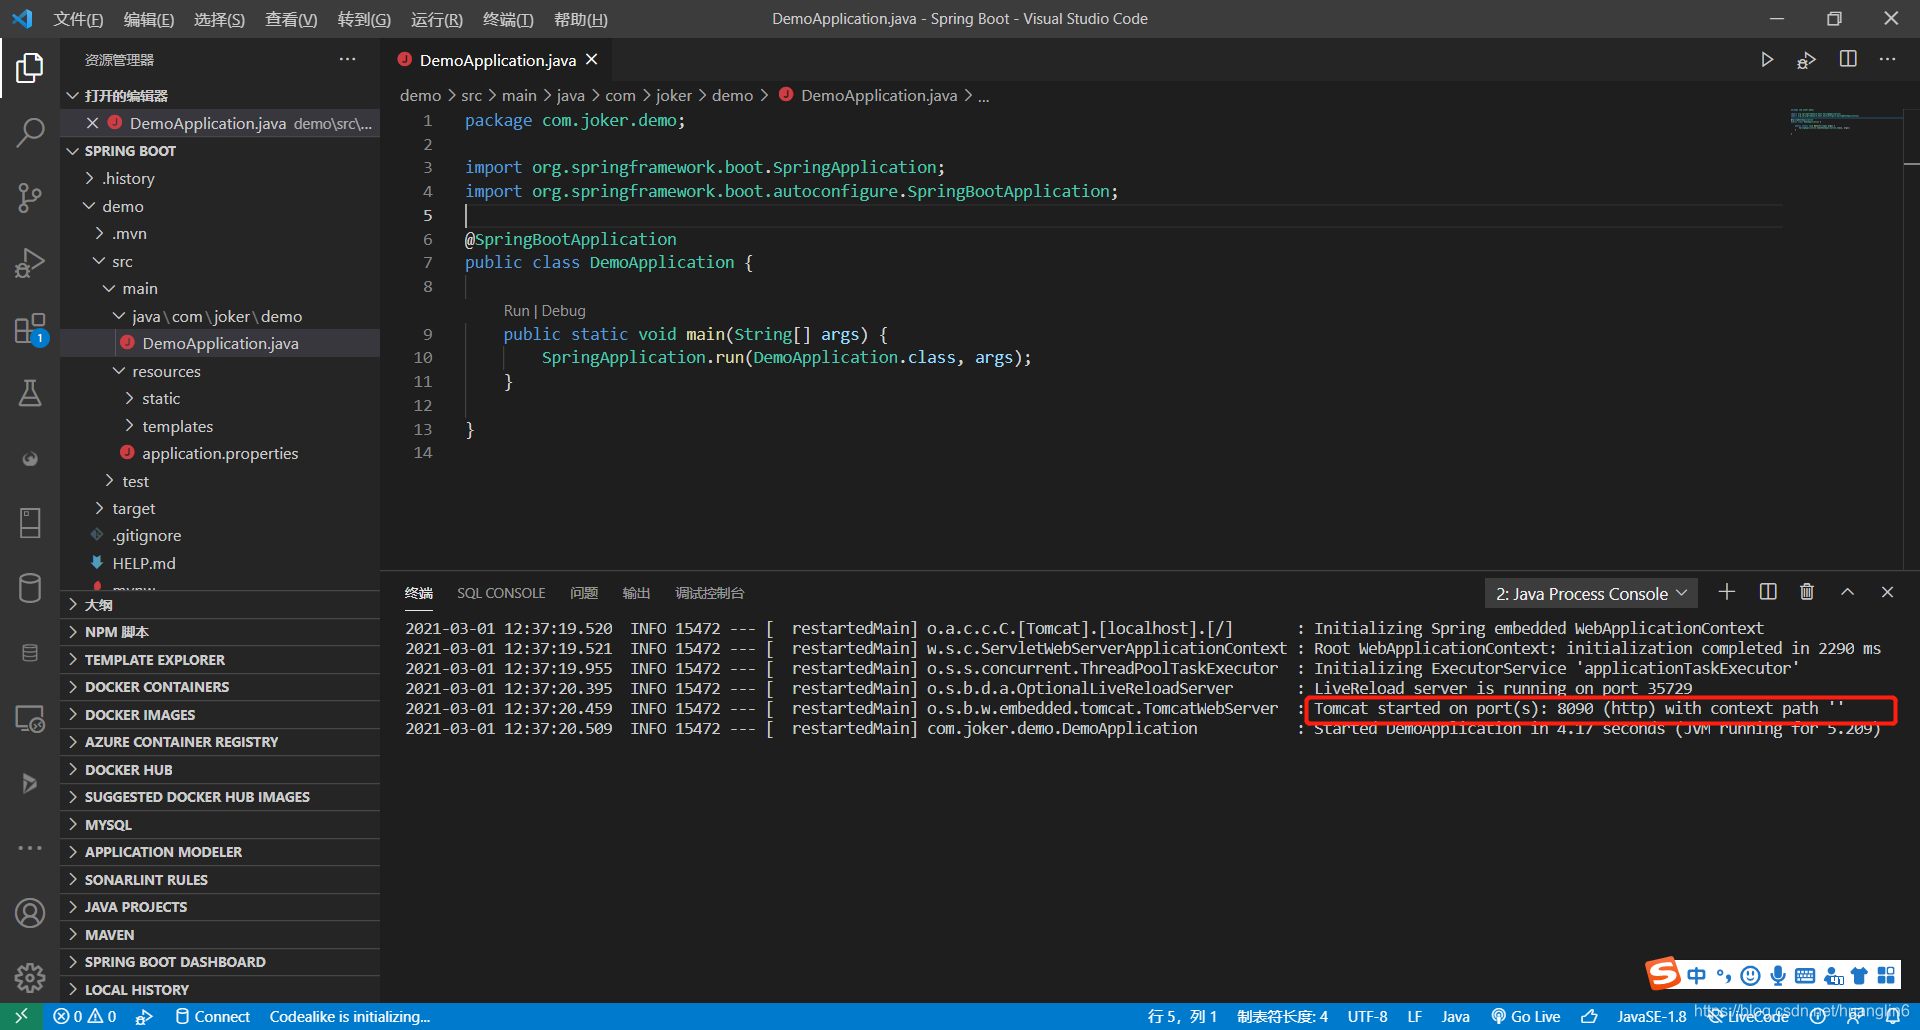Change LF end of line sequence

[x=1415, y=1016]
